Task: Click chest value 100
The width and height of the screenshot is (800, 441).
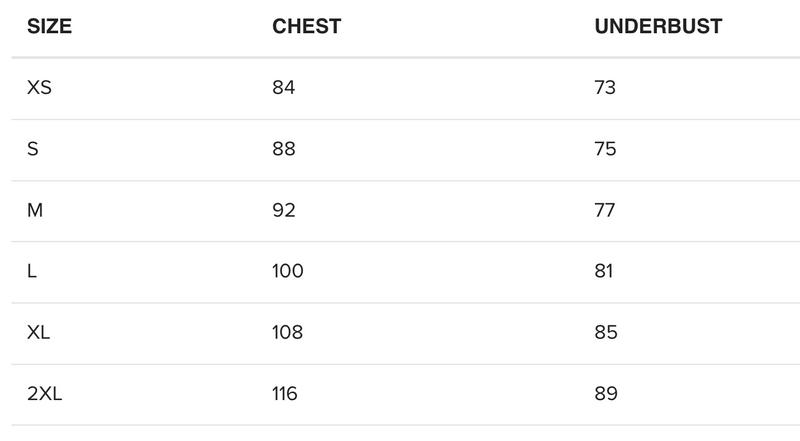Action: tap(287, 271)
